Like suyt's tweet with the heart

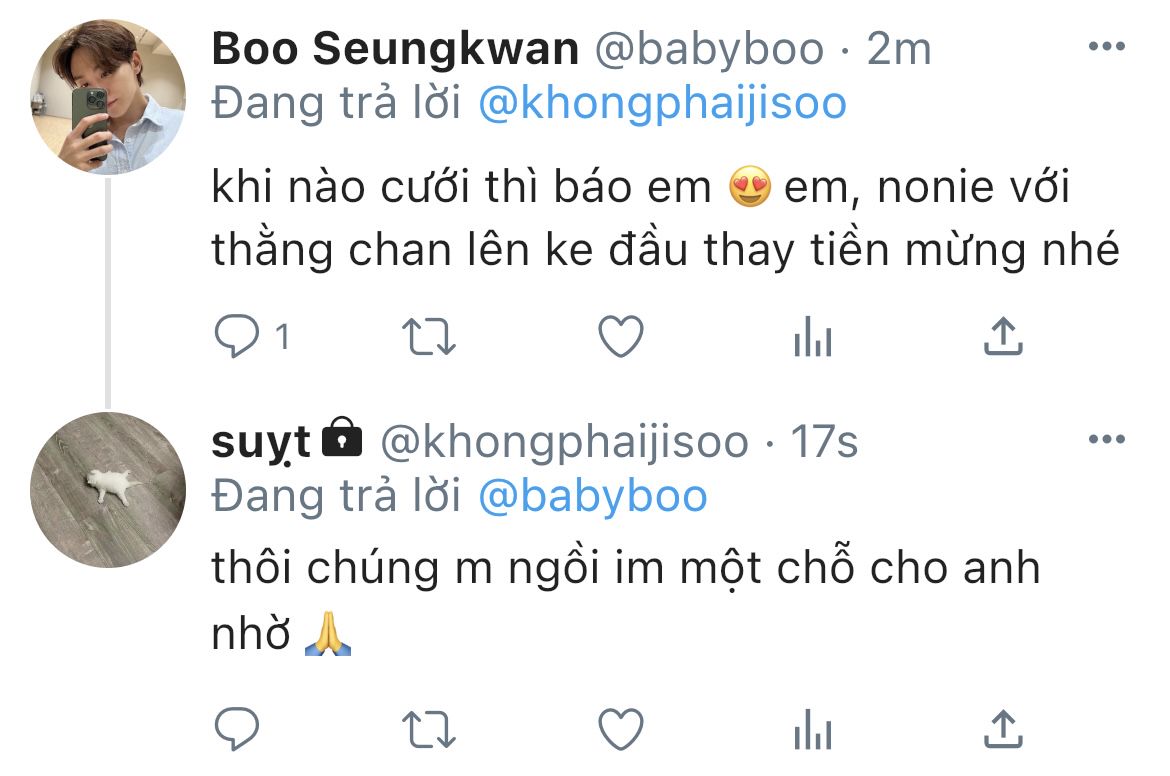[x=621, y=729]
